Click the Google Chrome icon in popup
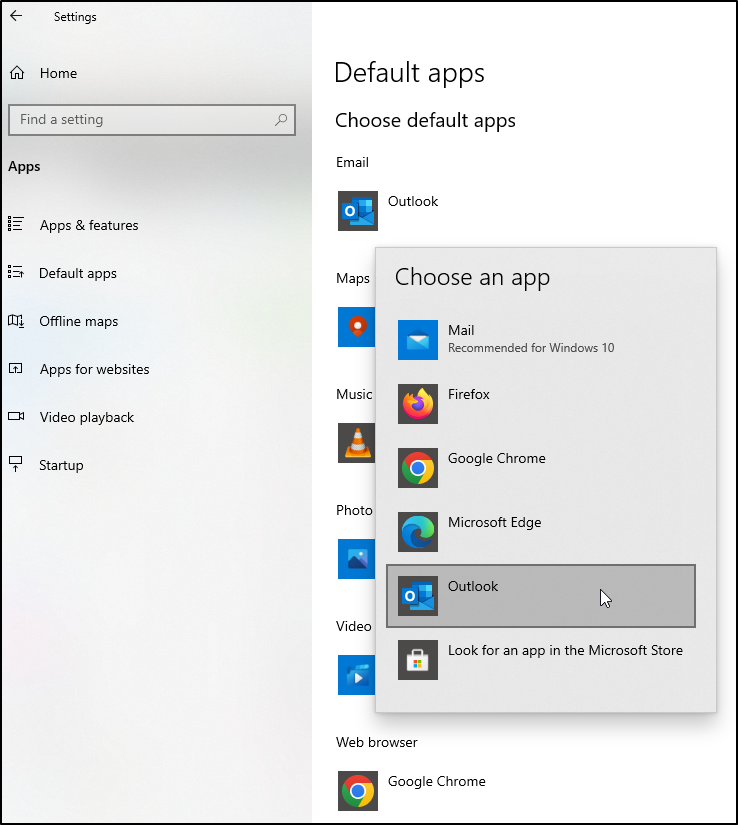Screen dimensions: 738x825 point(418,468)
